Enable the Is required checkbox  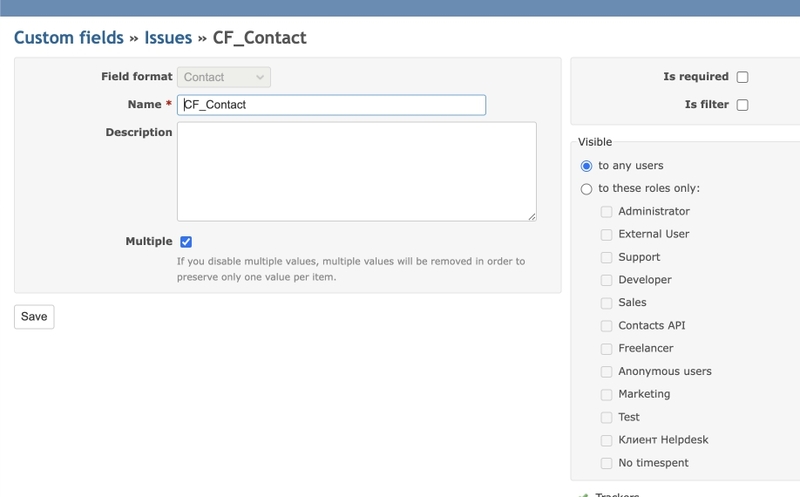click(x=742, y=77)
